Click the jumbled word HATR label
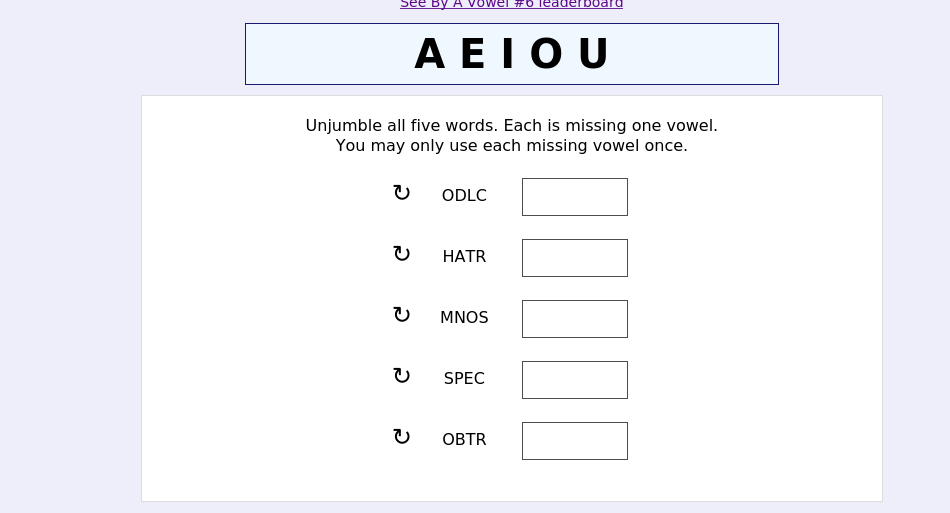The width and height of the screenshot is (950, 513). coord(464,257)
